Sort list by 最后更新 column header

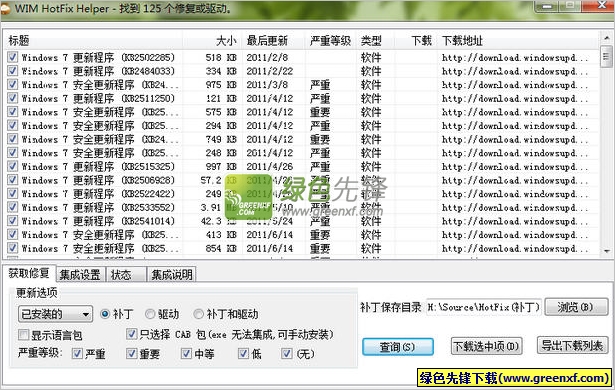click(x=273, y=40)
